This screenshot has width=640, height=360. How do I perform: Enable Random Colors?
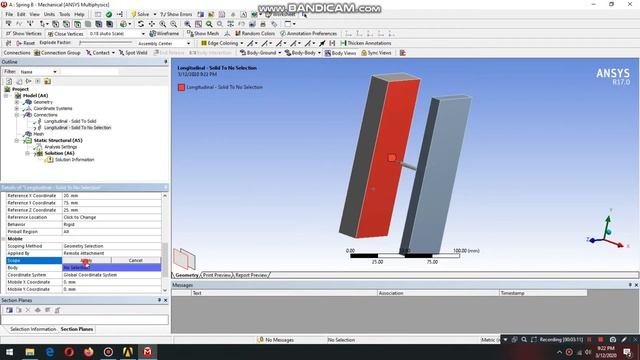pyautogui.click(x=255, y=33)
